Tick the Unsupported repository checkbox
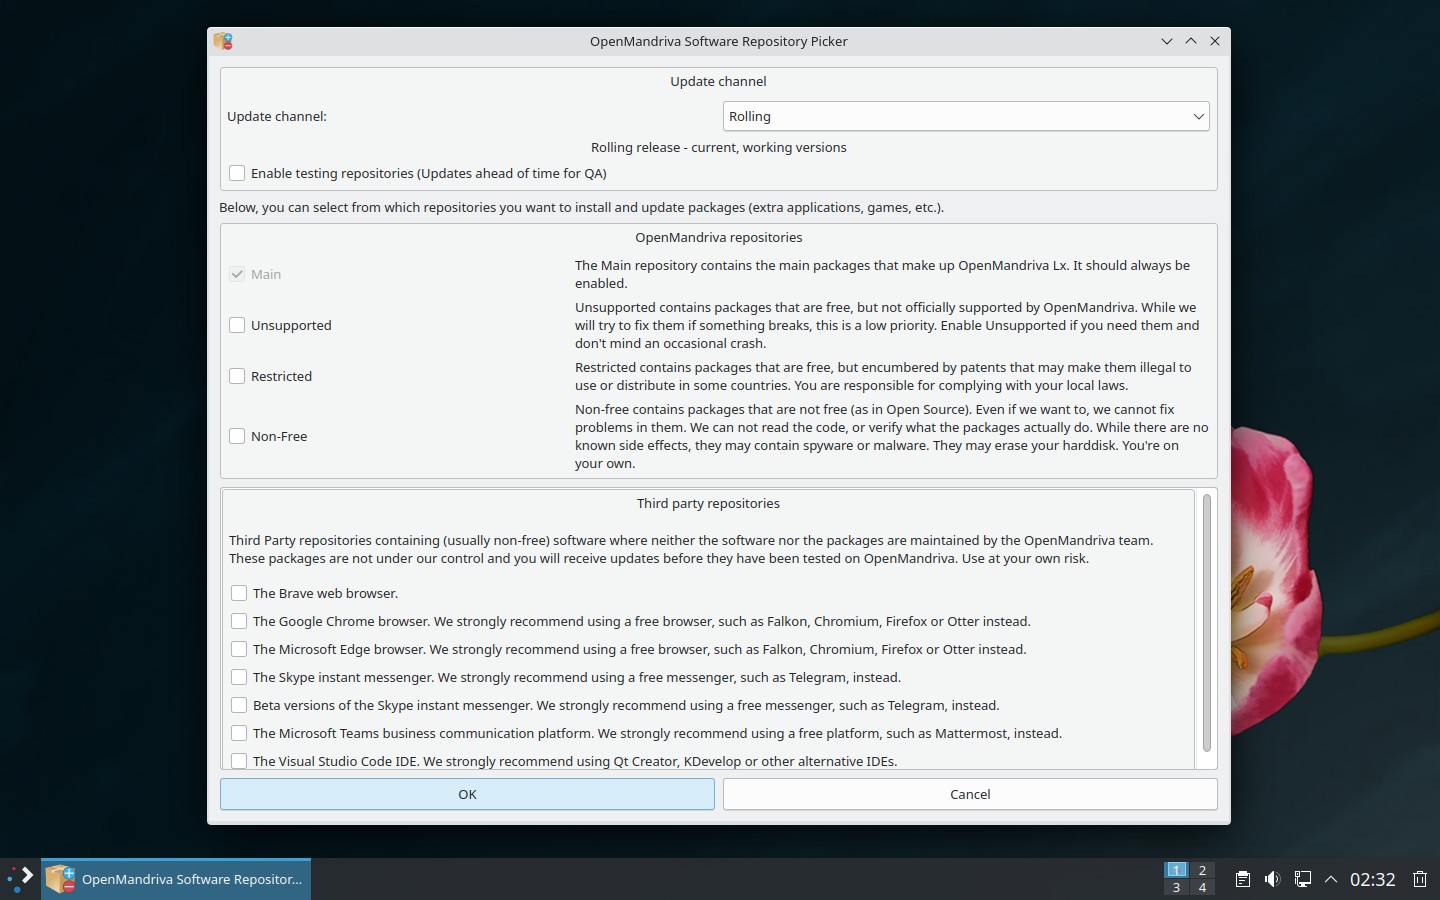The image size is (1440, 900). pyautogui.click(x=237, y=325)
